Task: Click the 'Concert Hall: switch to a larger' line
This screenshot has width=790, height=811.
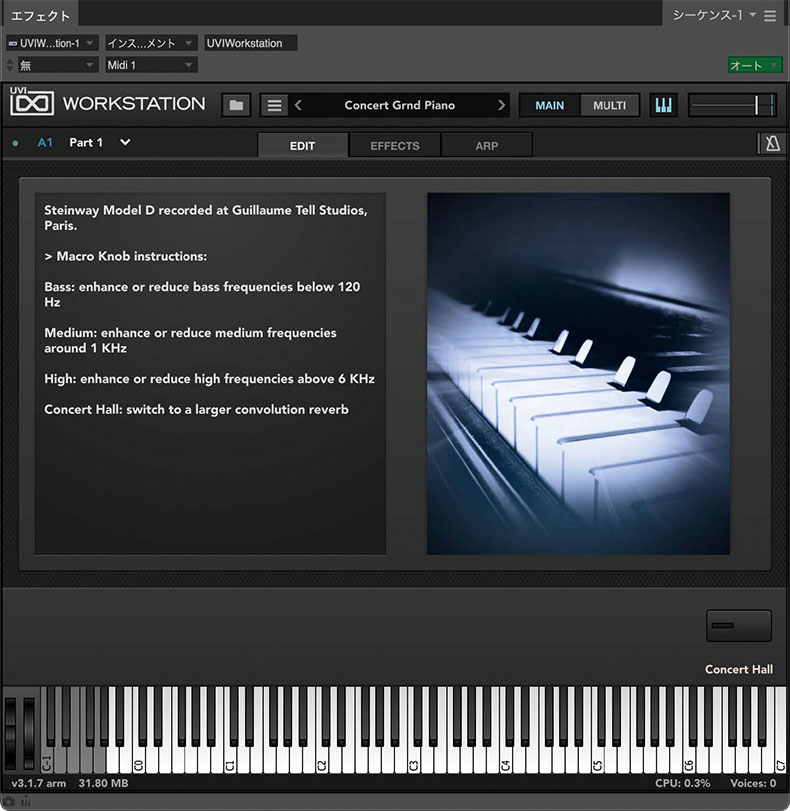Action: [x=196, y=410]
